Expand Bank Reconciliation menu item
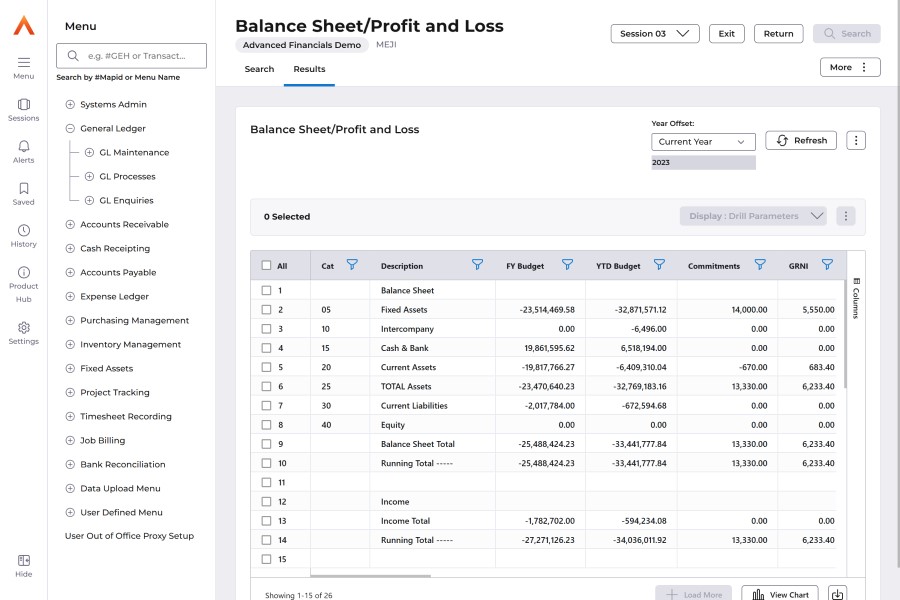This screenshot has width=900, height=600. pos(70,464)
